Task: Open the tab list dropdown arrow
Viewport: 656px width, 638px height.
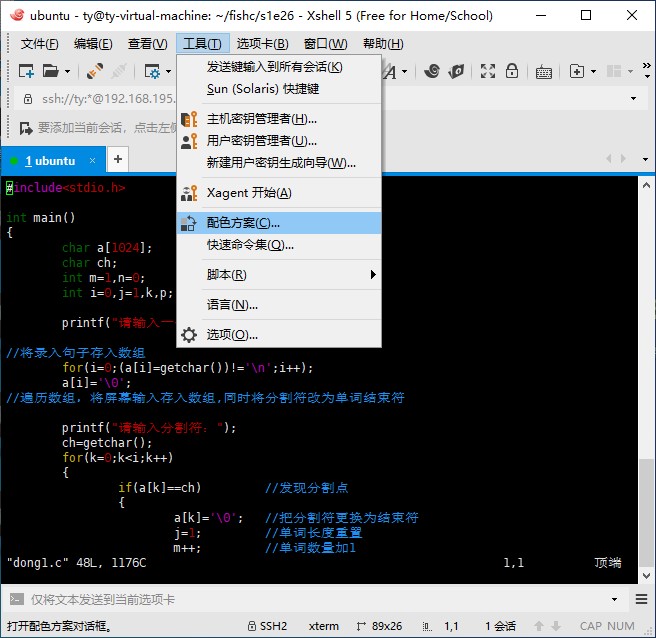Action: (645, 159)
